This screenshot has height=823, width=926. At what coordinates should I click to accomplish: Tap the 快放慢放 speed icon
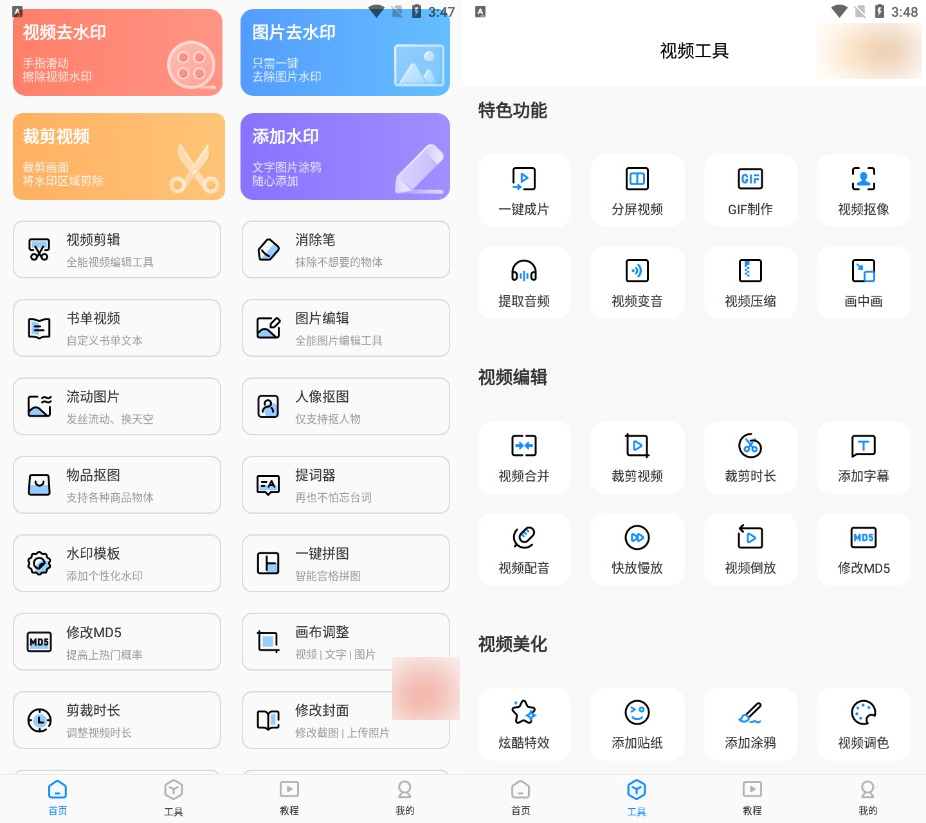tap(637, 538)
